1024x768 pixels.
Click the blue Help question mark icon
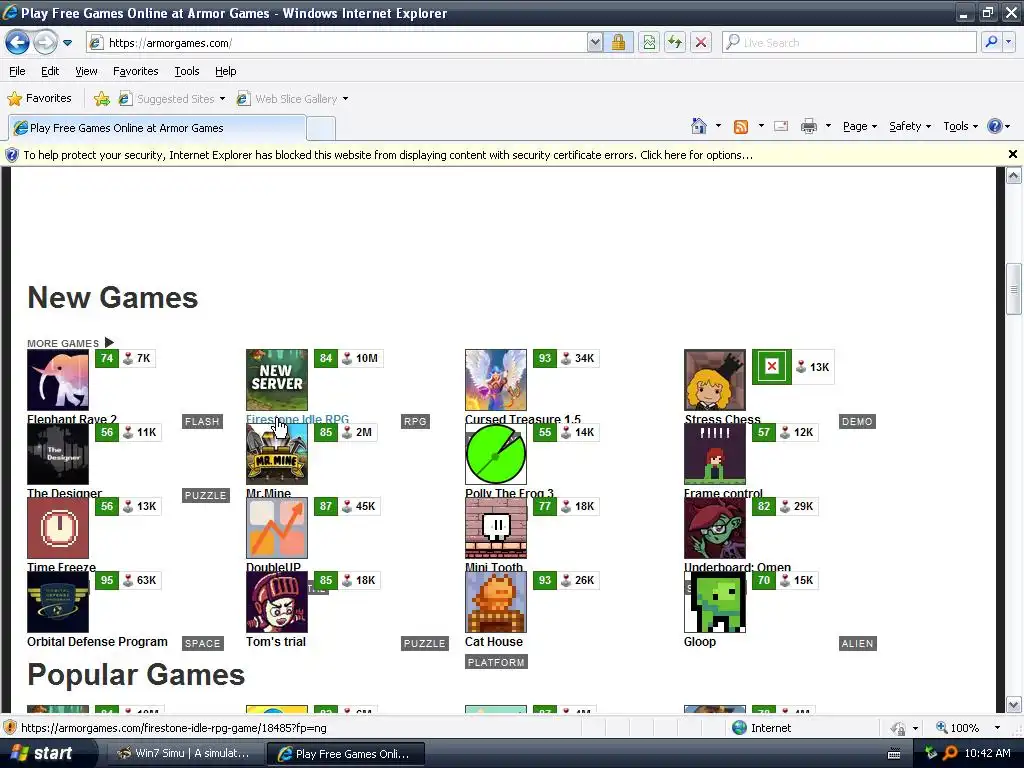[994, 127]
